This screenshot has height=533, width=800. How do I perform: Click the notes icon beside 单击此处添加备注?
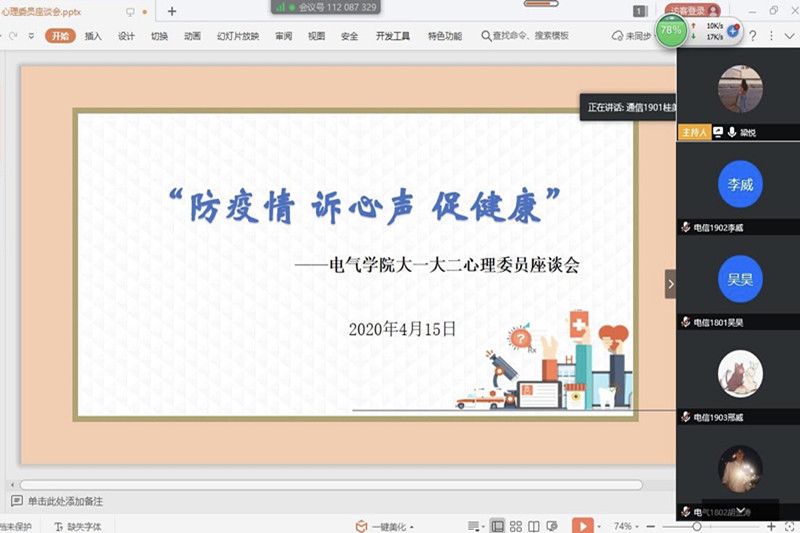point(16,501)
